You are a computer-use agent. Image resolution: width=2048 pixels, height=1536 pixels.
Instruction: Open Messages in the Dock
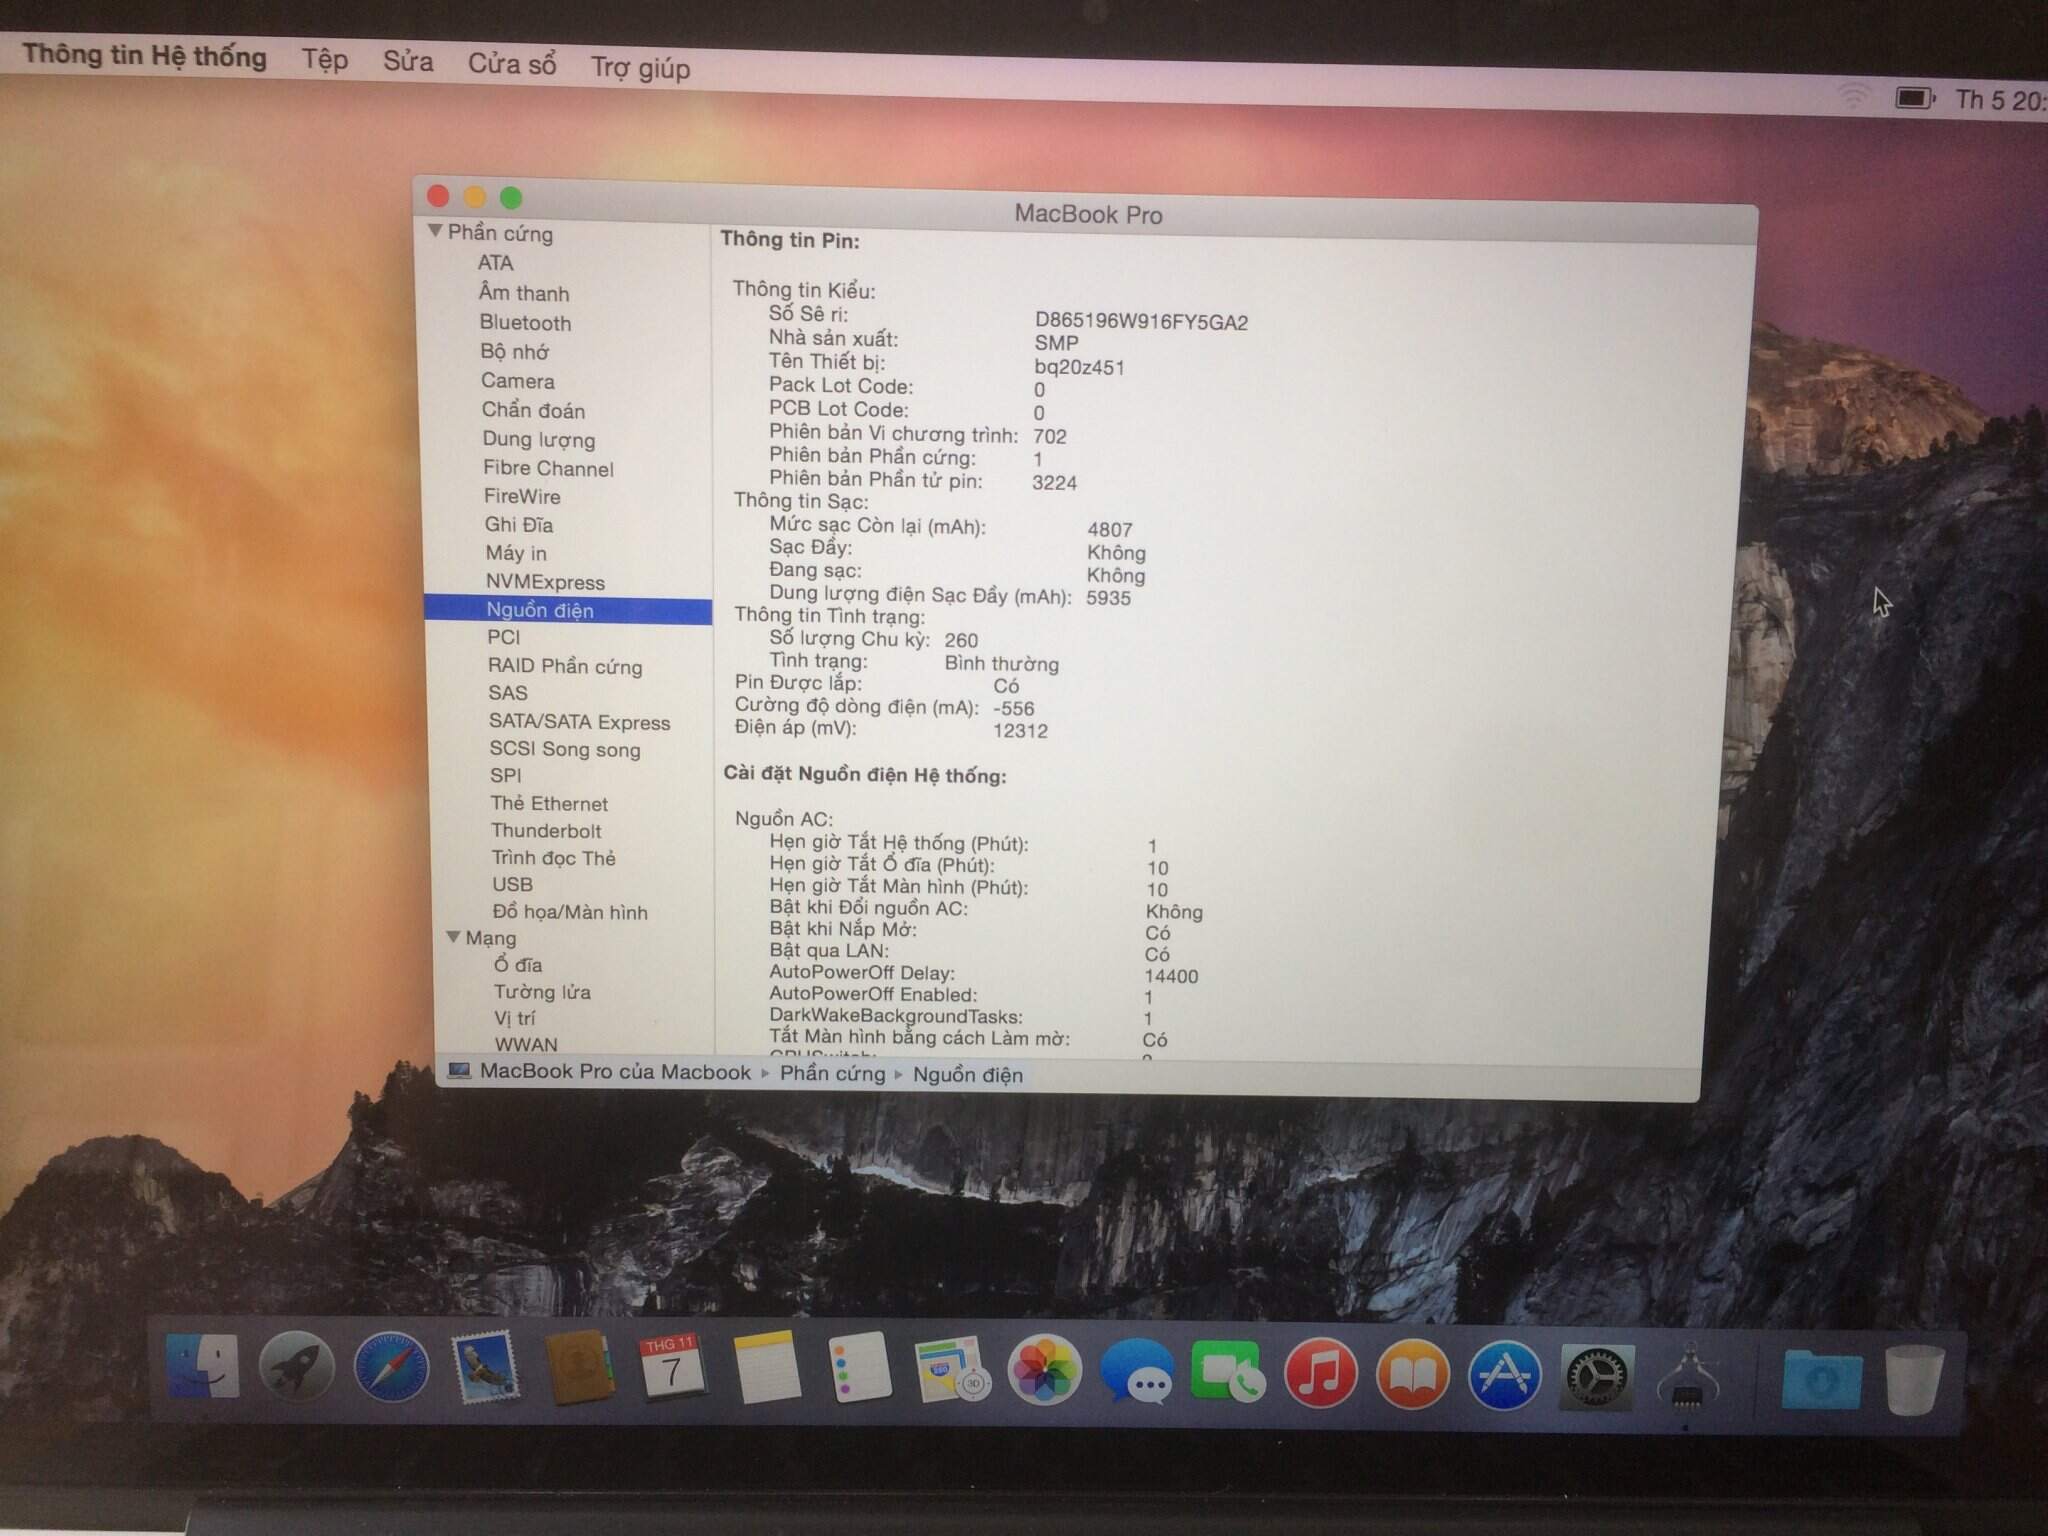[1136, 1372]
